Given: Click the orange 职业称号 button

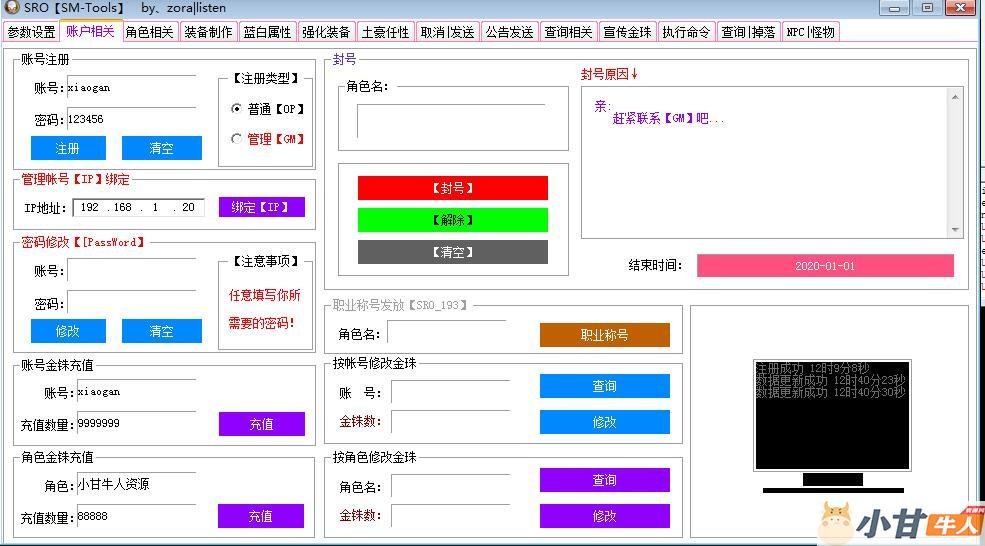Looking at the screenshot, I should pyautogui.click(x=604, y=335).
